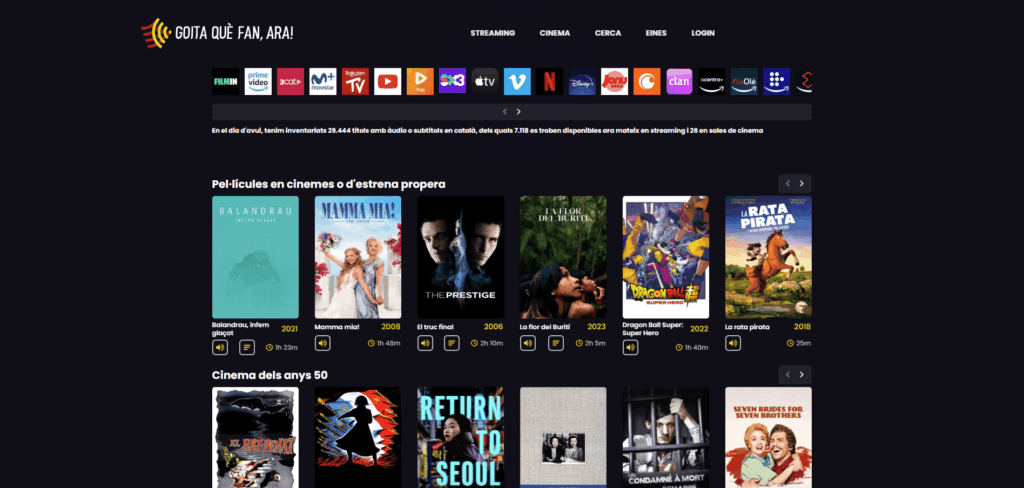Click the LOGIN menu item
The image size is (1024, 488).
tap(703, 33)
